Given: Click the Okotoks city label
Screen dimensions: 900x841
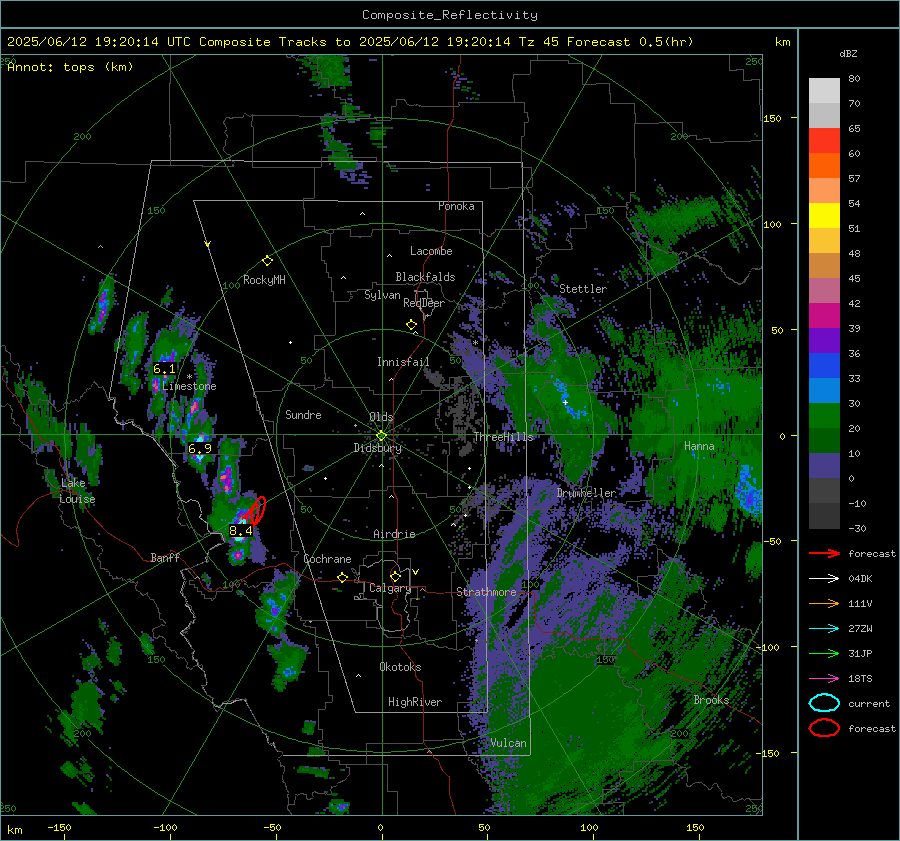Looking at the screenshot, I should pos(400,667).
